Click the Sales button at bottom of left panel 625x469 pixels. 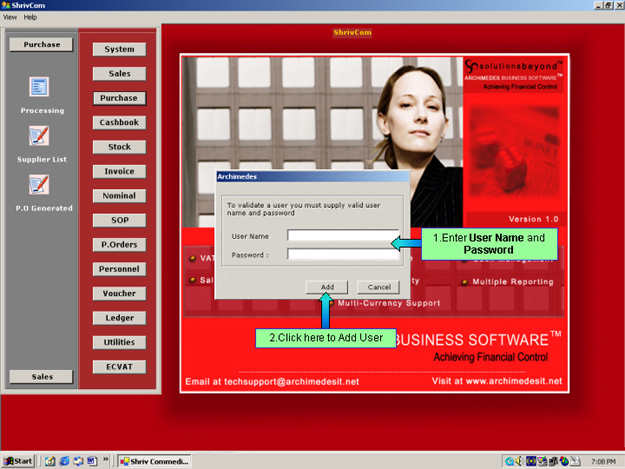pos(41,377)
